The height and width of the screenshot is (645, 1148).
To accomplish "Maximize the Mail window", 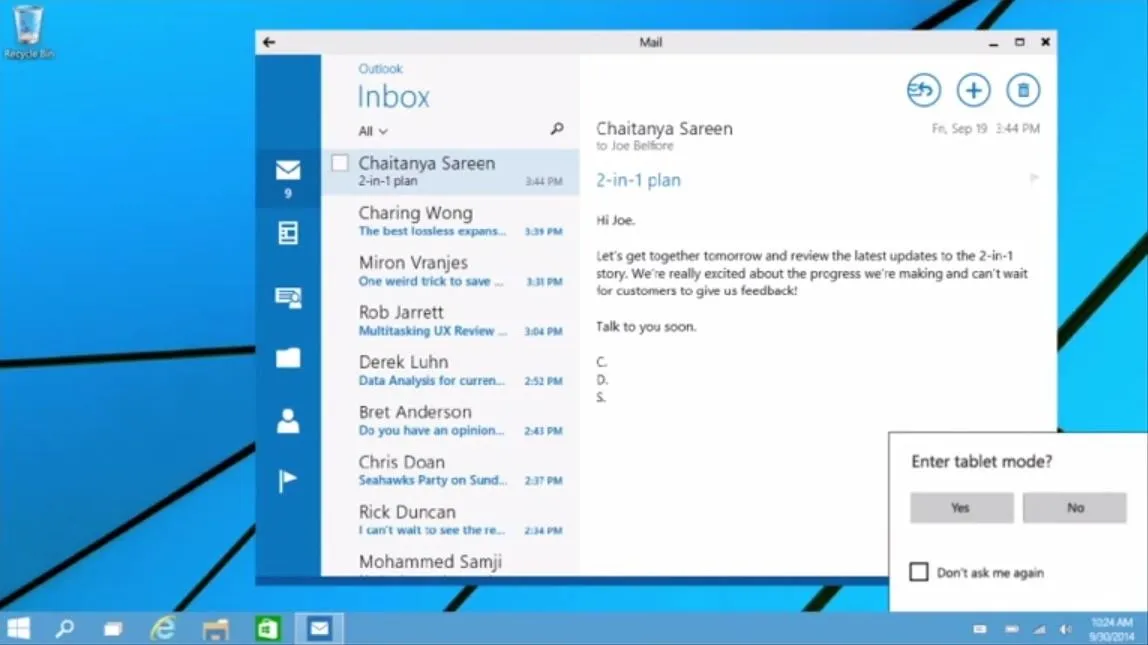I will pyautogui.click(x=1019, y=42).
